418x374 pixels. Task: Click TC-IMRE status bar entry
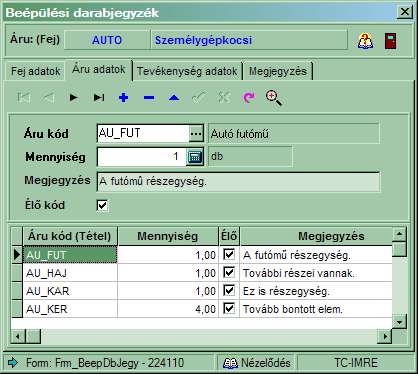(x=356, y=363)
